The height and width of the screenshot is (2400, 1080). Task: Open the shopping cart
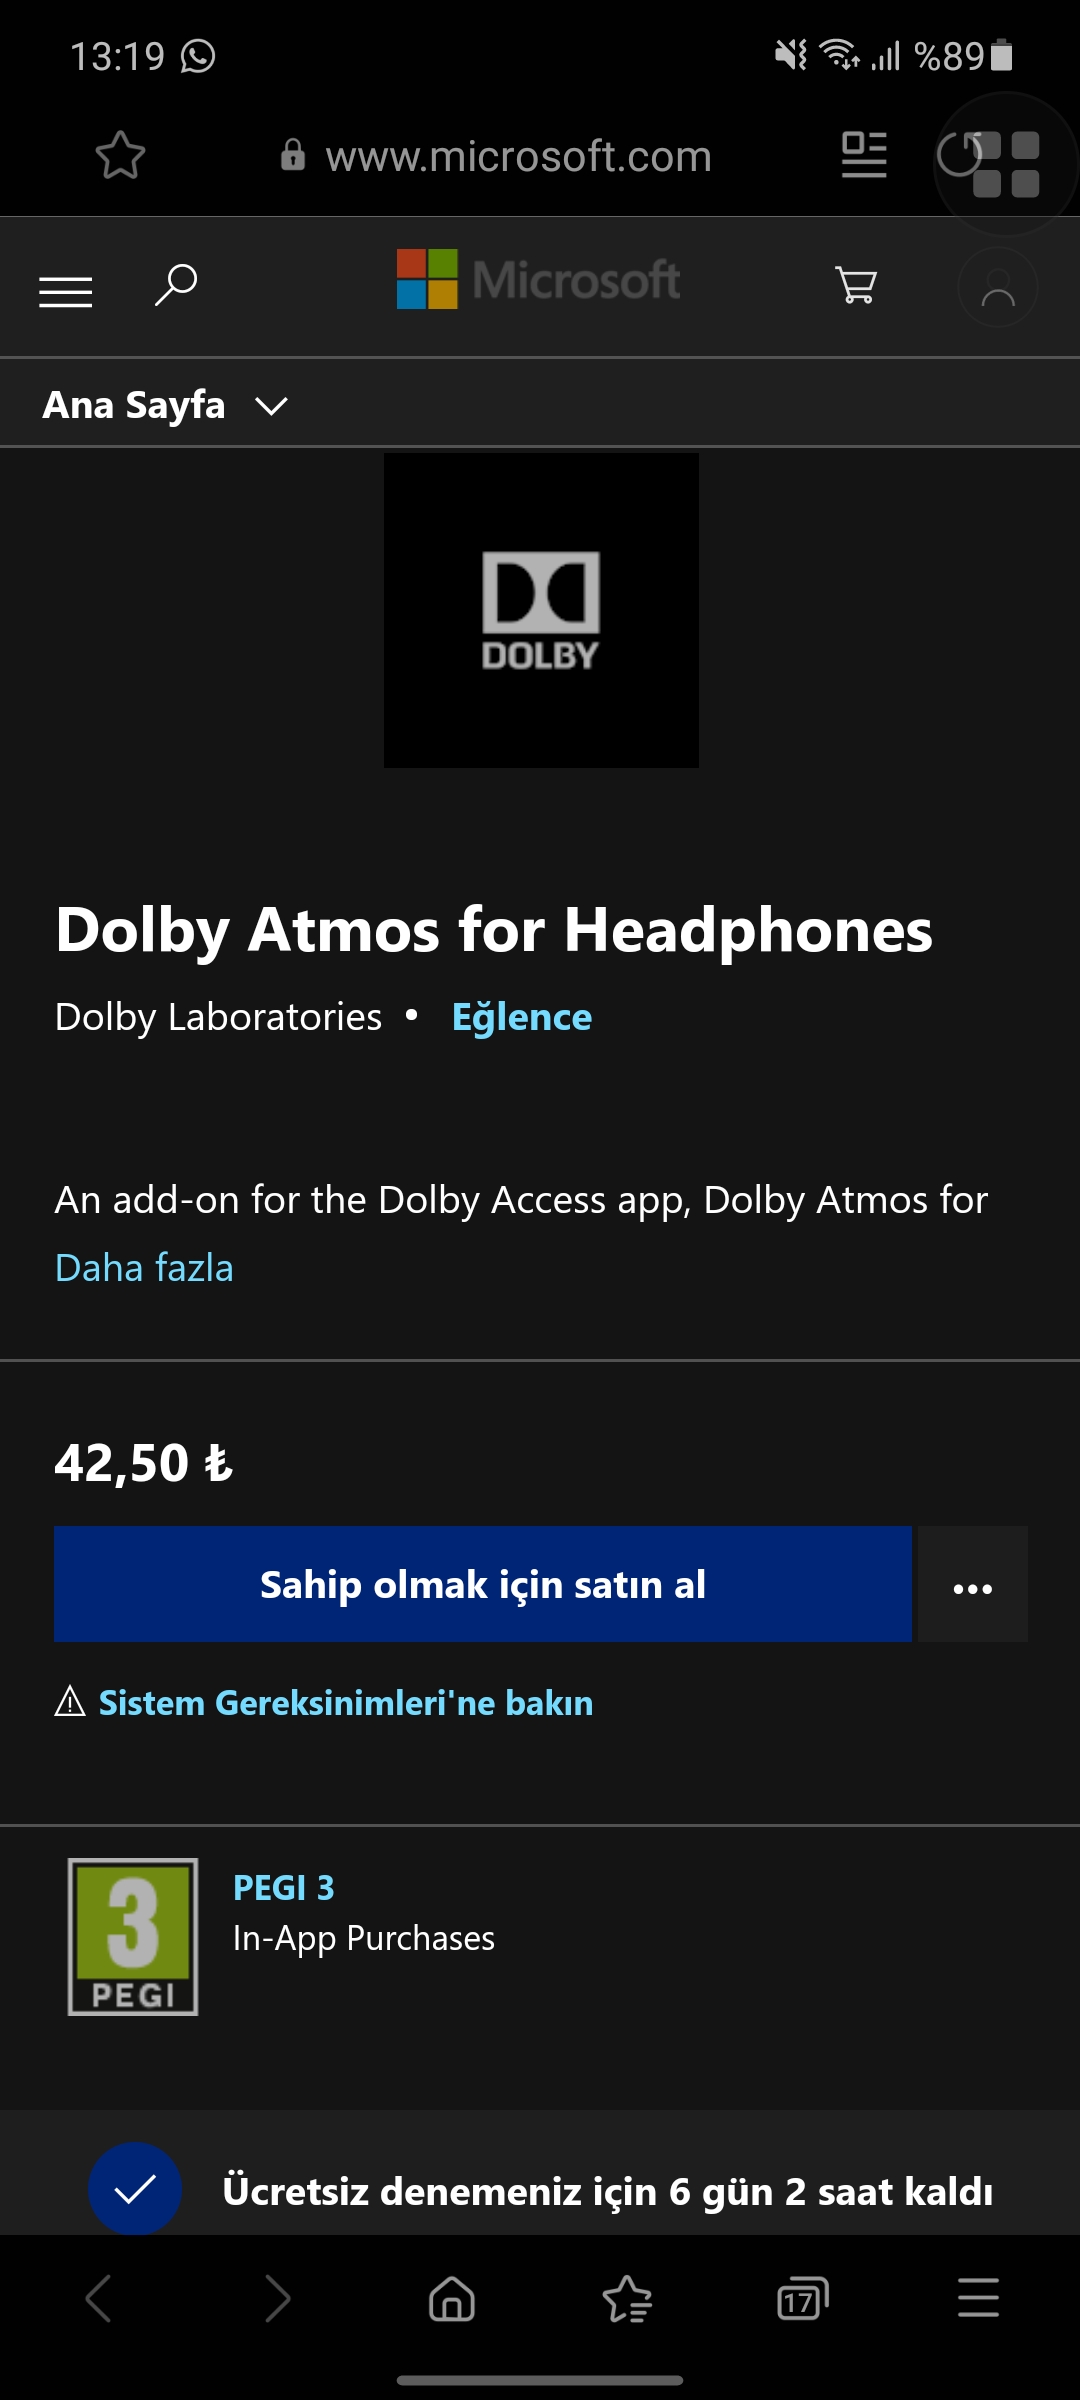[x=856, y=286]
